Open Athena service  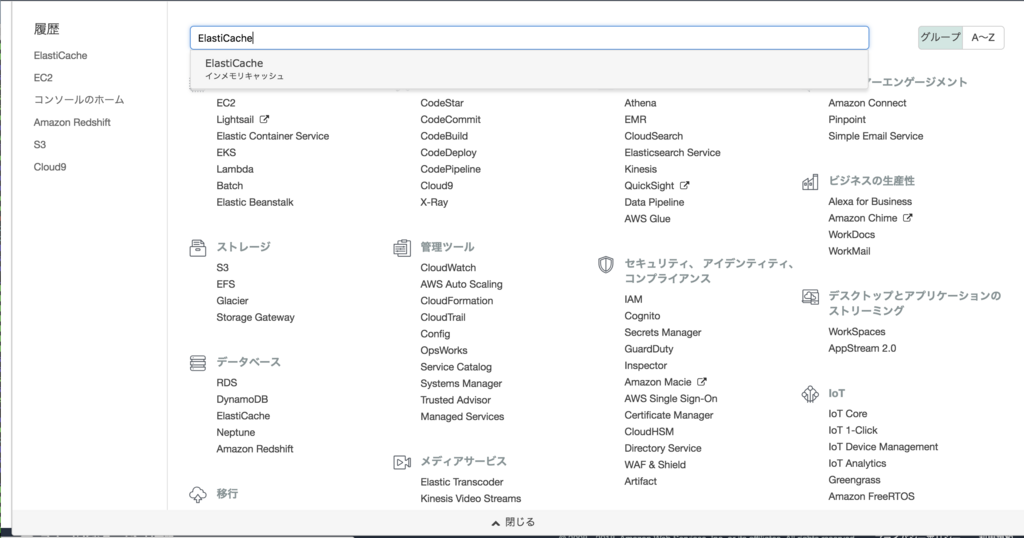pos(640,103)
